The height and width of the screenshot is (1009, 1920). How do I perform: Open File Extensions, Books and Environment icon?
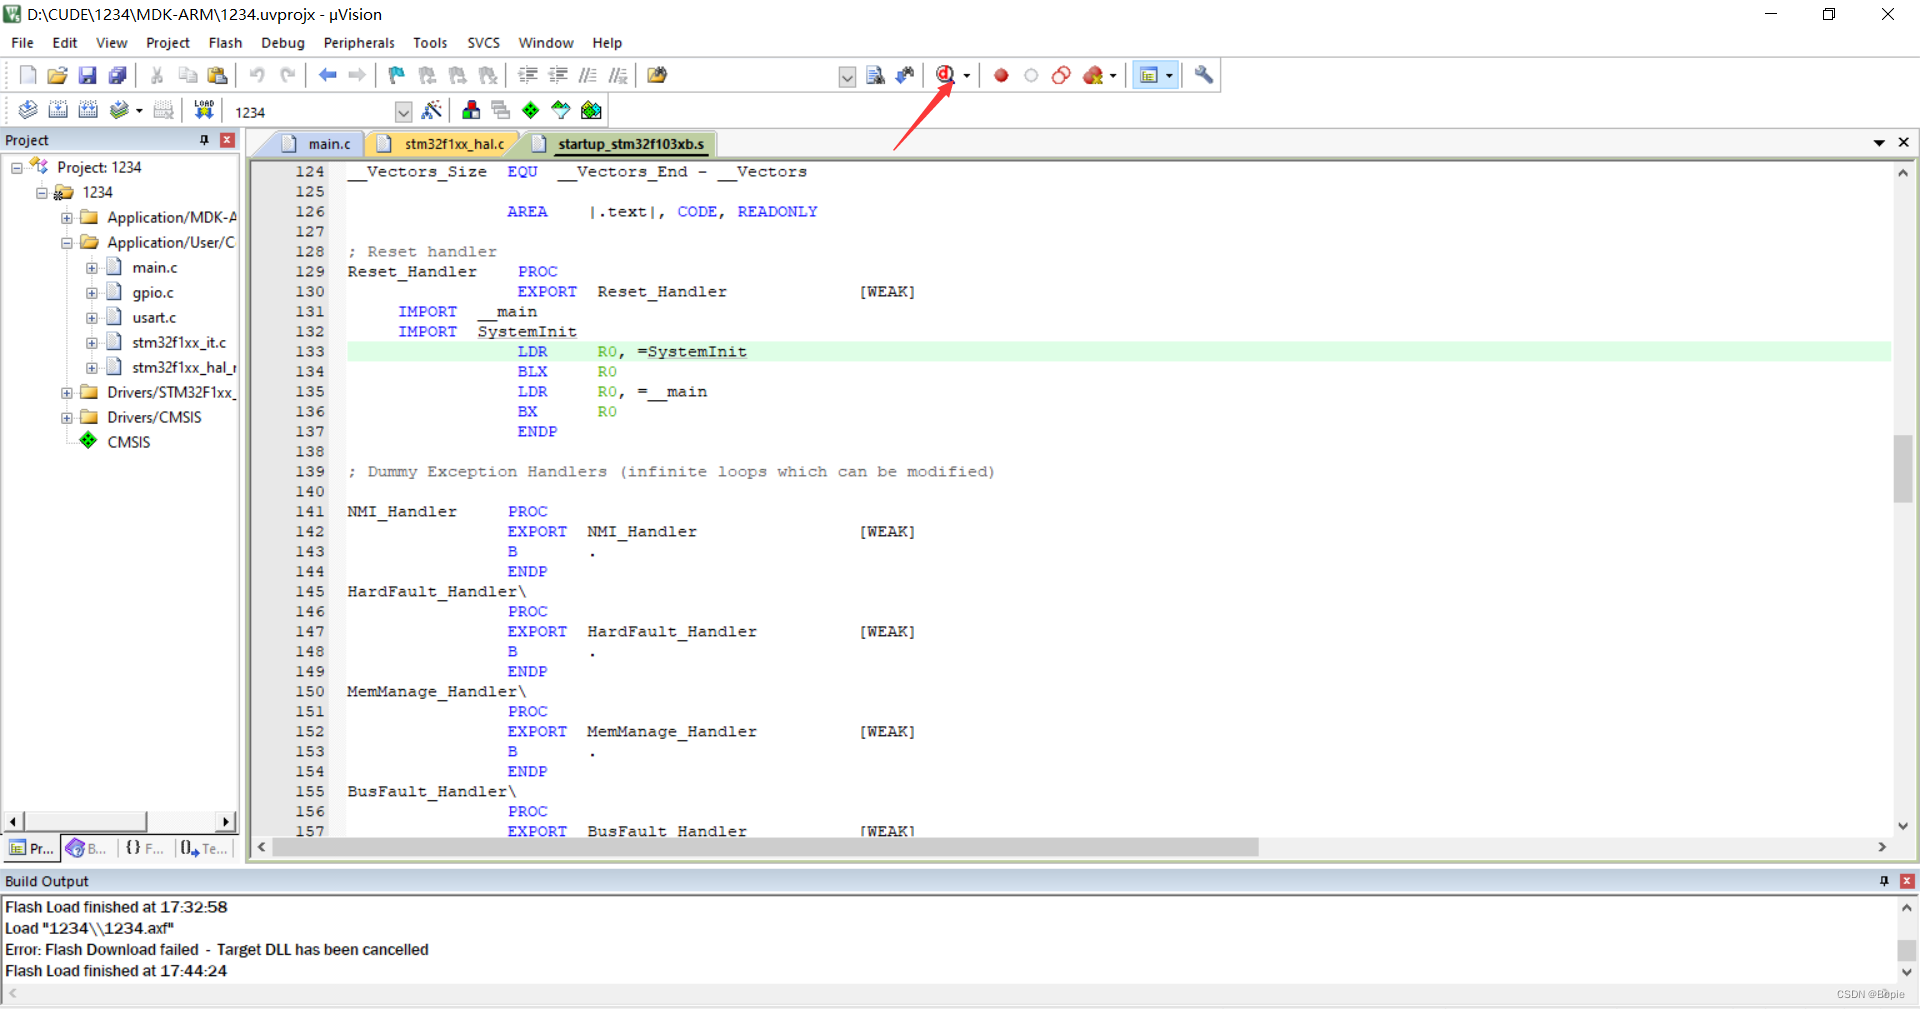pyautogui.click(x=471, y=110)
